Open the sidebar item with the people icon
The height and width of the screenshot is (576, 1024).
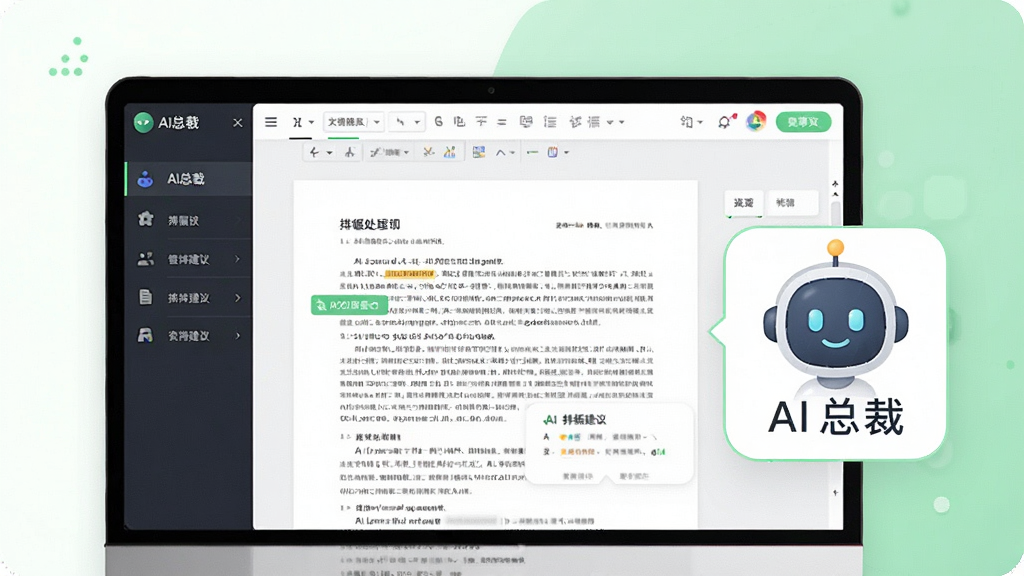click(x=188, y=259)
